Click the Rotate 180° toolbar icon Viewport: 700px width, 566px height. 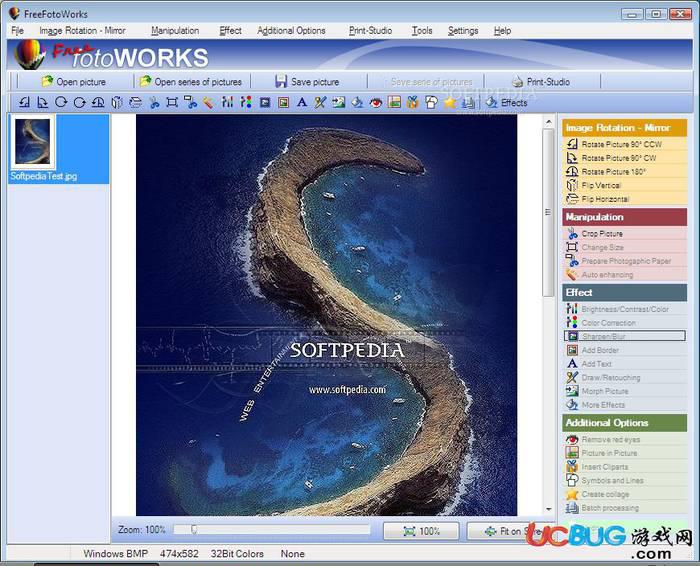tap(98, 103)
